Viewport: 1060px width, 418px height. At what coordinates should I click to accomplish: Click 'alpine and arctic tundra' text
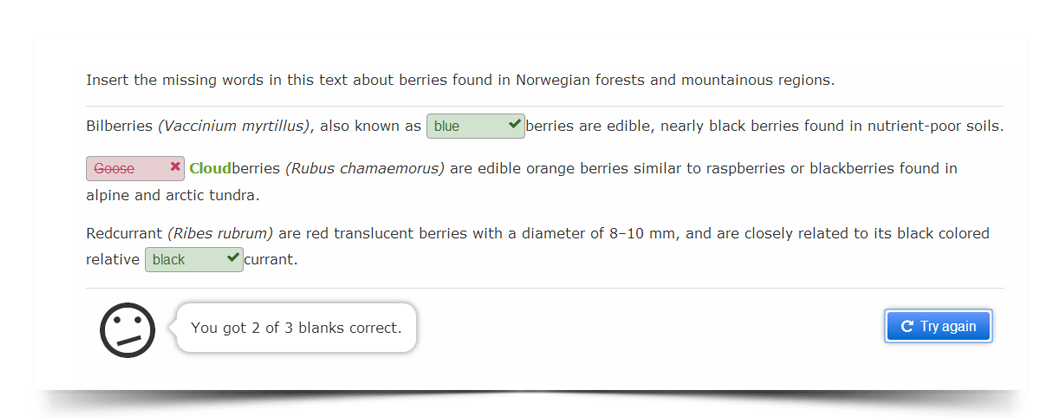click(172, 196)
